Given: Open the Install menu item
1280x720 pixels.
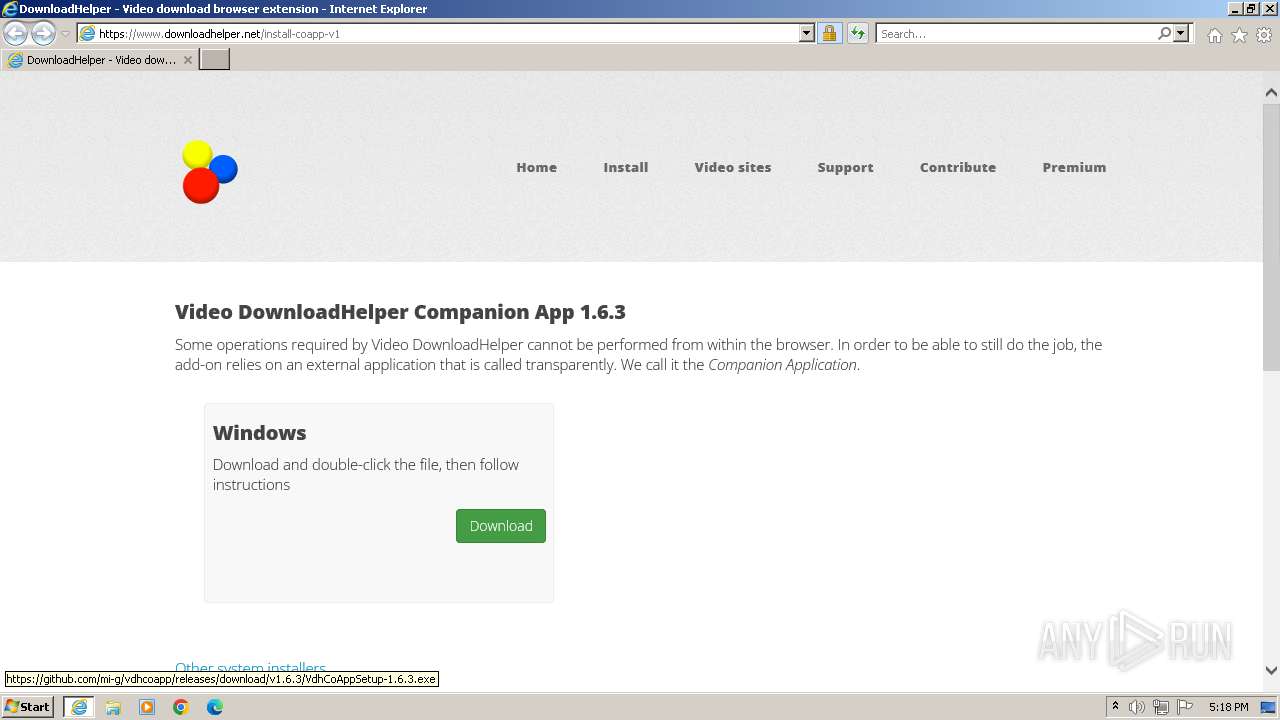Looking at the screenshot, I should (x=625, y=167).
